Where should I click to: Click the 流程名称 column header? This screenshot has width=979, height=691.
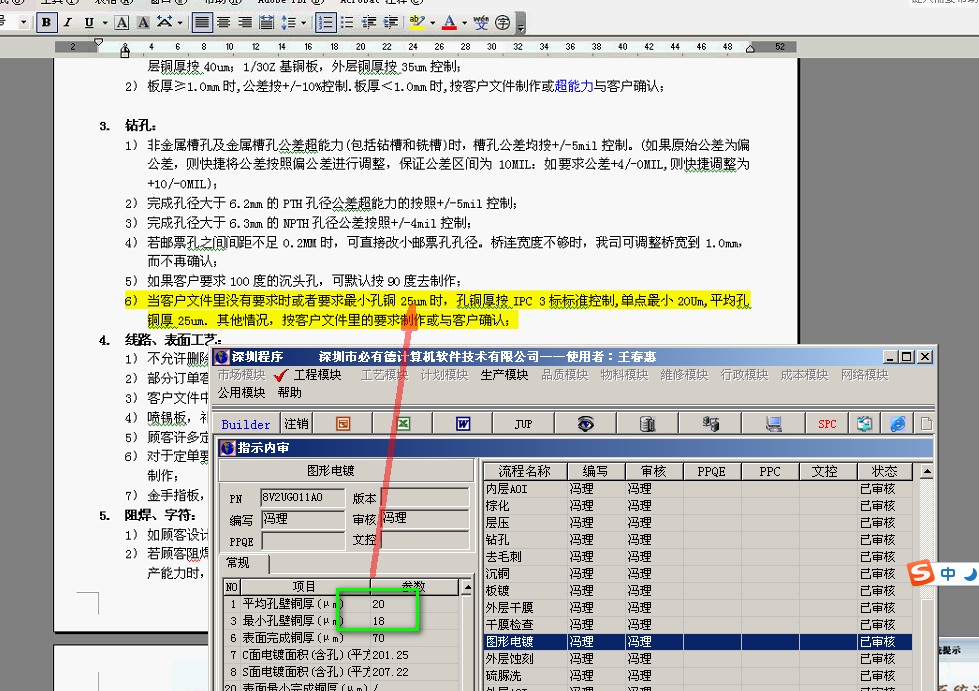click(524, 471)
